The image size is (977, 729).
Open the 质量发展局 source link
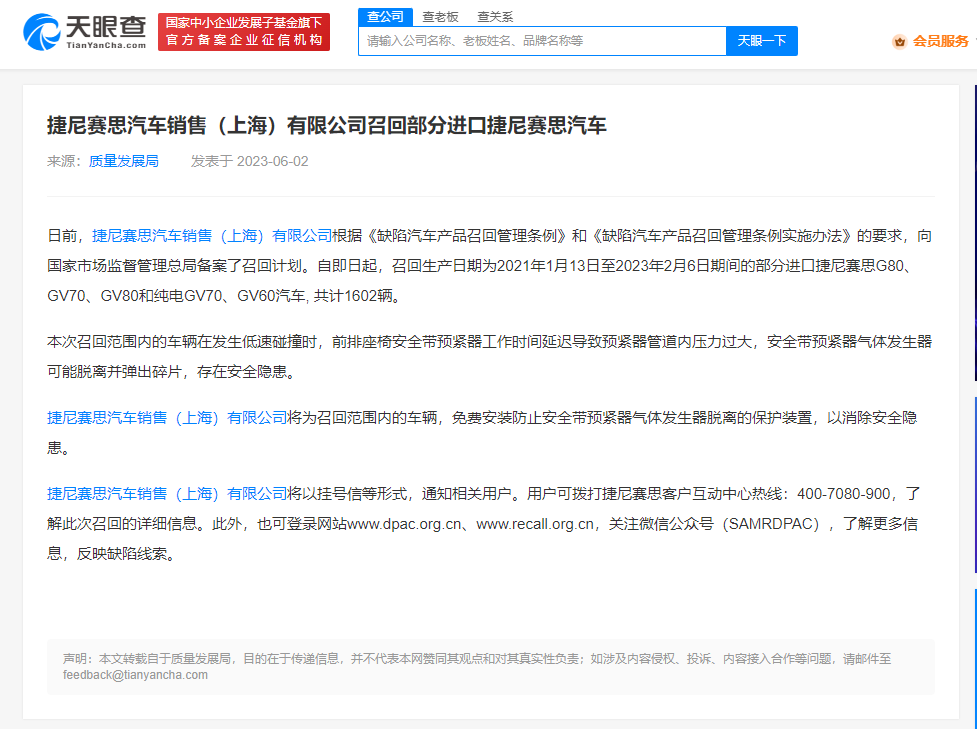[x=123, y=161]
